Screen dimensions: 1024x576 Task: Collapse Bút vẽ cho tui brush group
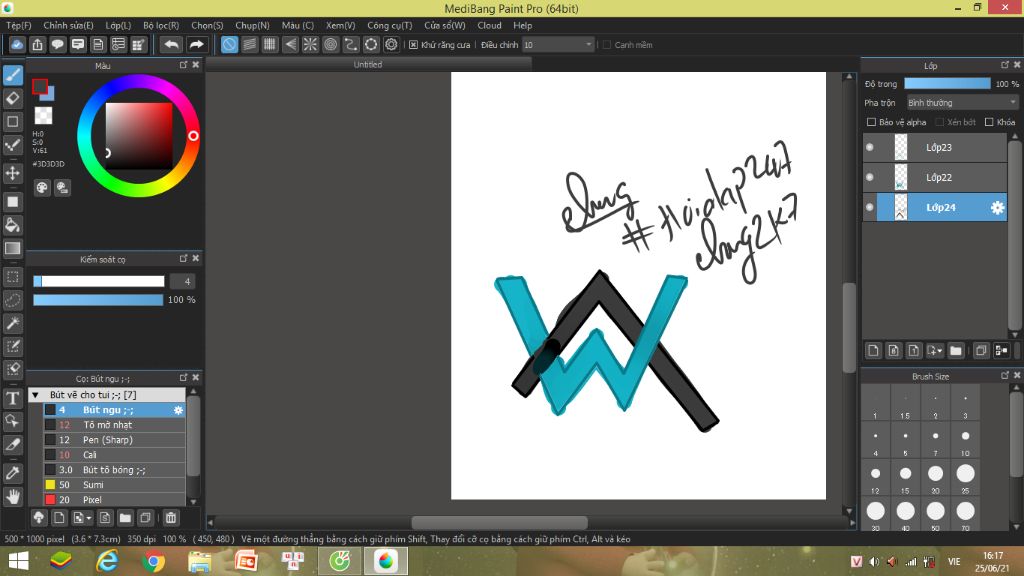tap(35, 395)
